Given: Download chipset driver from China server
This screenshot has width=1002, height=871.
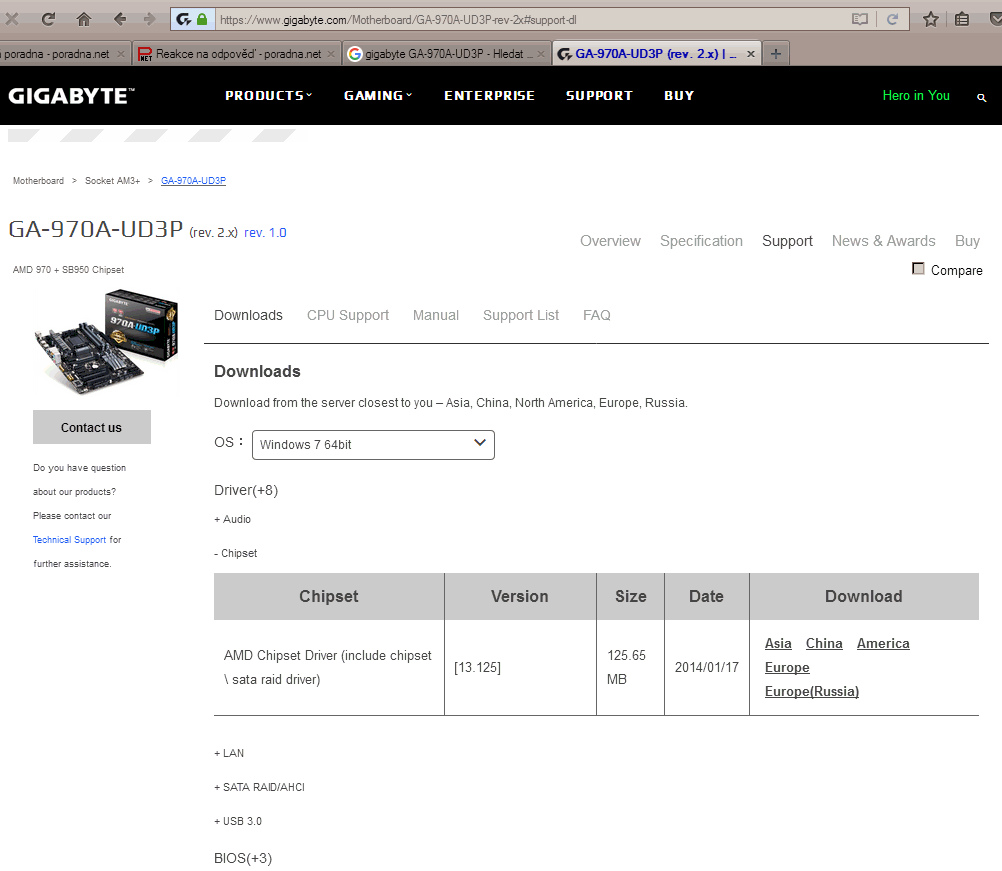Looking at the screenshot, I should click(824, 644).
